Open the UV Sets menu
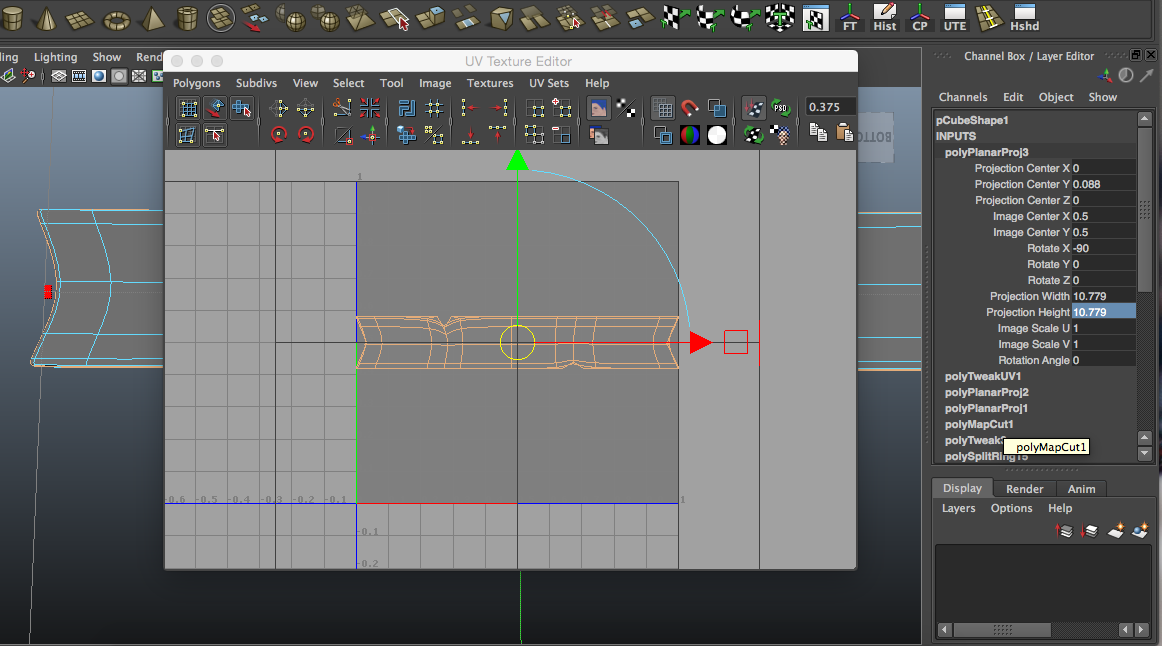This screenshot has height=646, width=1162. coord(548,83)
